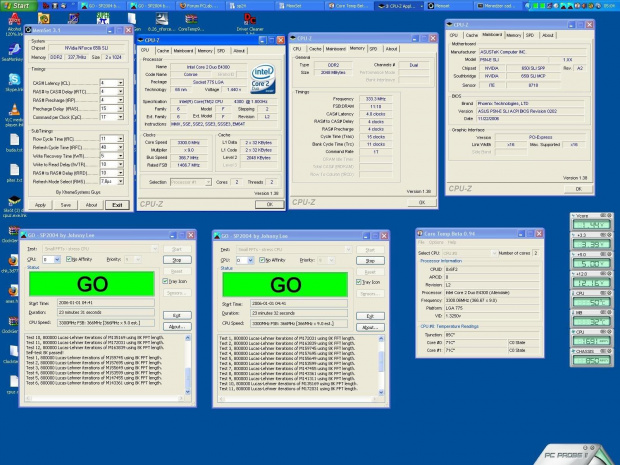The image size is (620, 465).
Task: Open the Refresh Mode Select dropdown in MemSet
Action: coord(120,181)
